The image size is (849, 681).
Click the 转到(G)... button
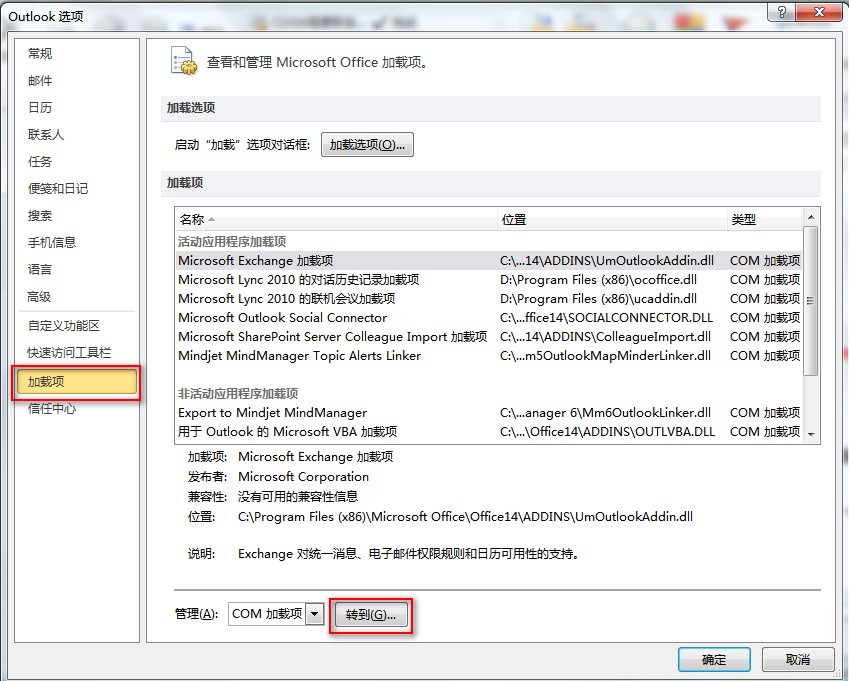click(371, 615)
